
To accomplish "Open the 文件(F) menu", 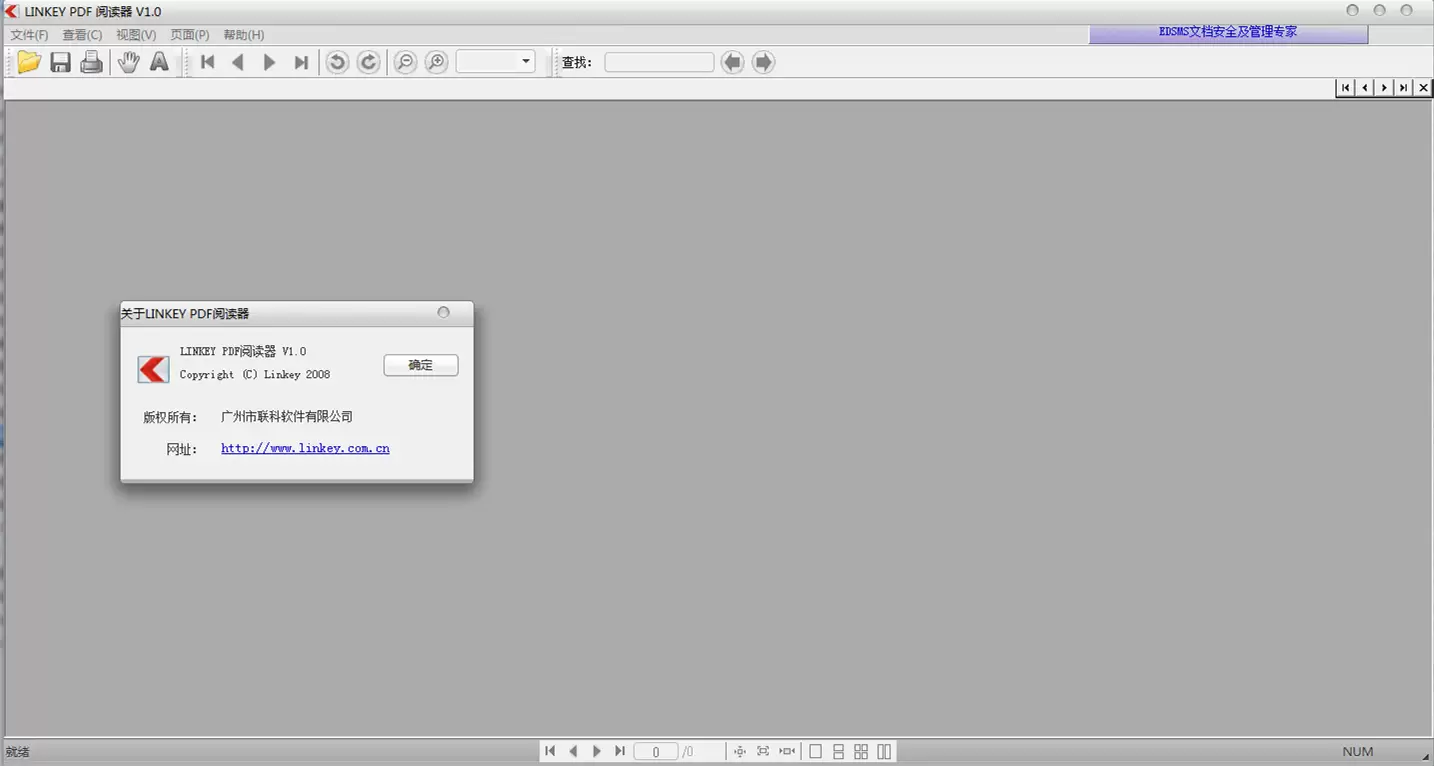I will (x=29, y=35).
